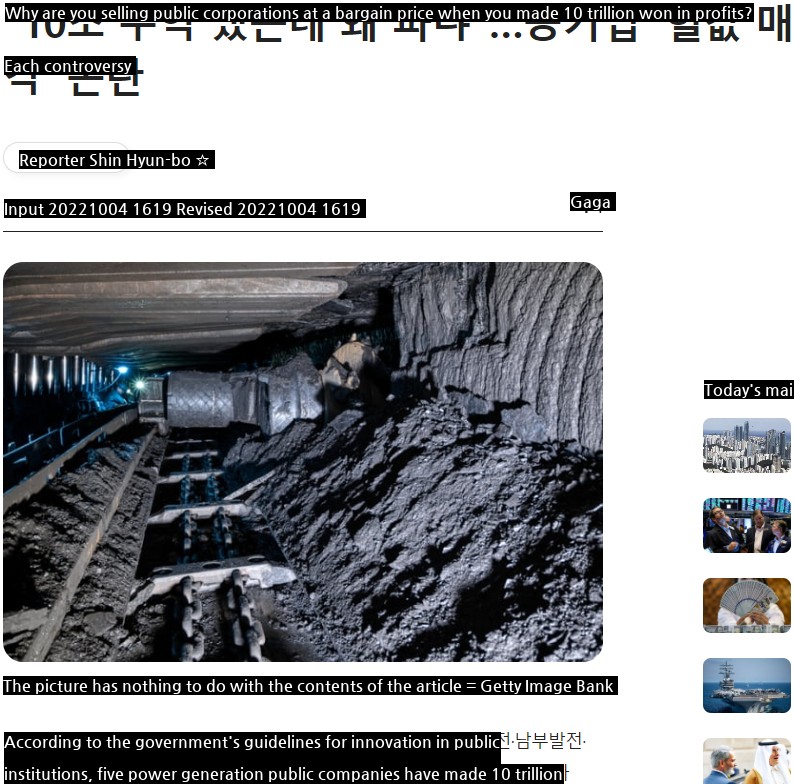
Task: Open the "Today's mai" sidebar heading
Action: point(747,390)
